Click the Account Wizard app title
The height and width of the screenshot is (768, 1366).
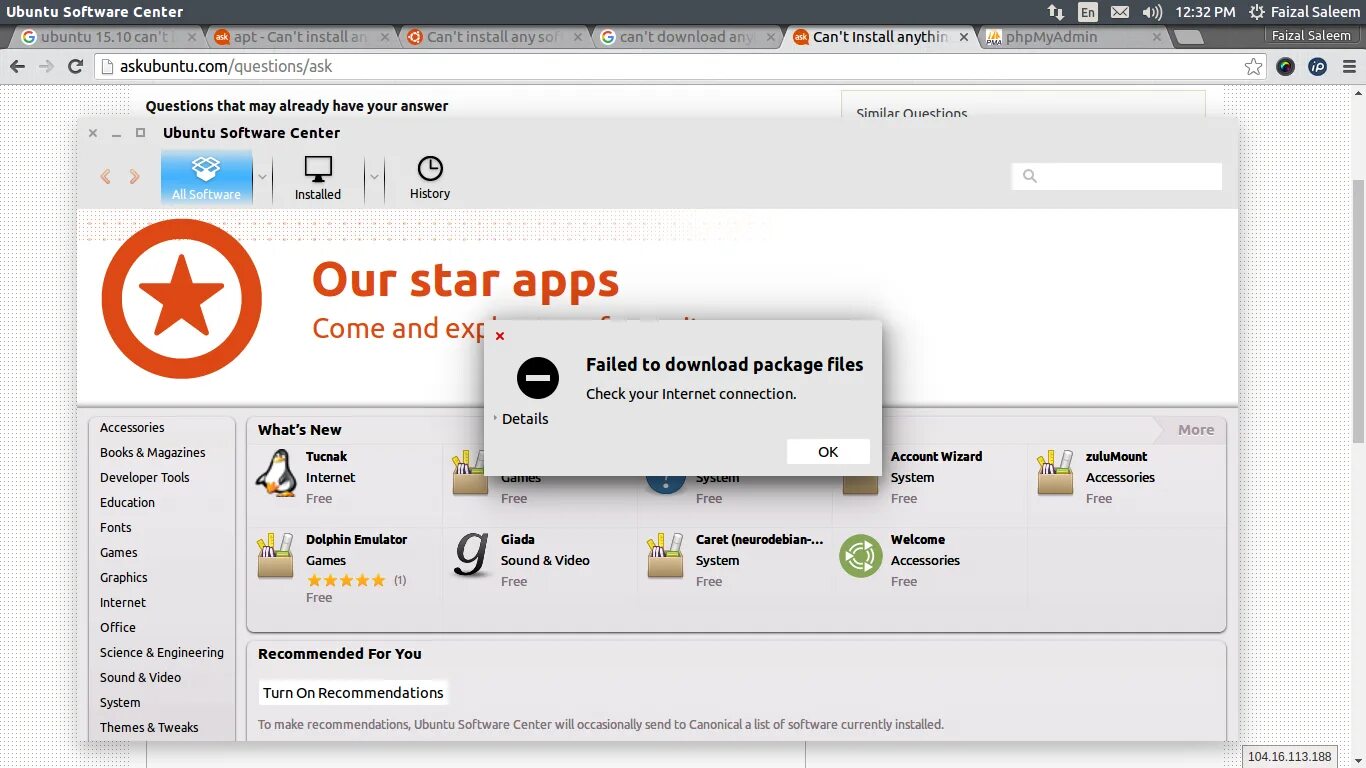(x=936, y=456)
